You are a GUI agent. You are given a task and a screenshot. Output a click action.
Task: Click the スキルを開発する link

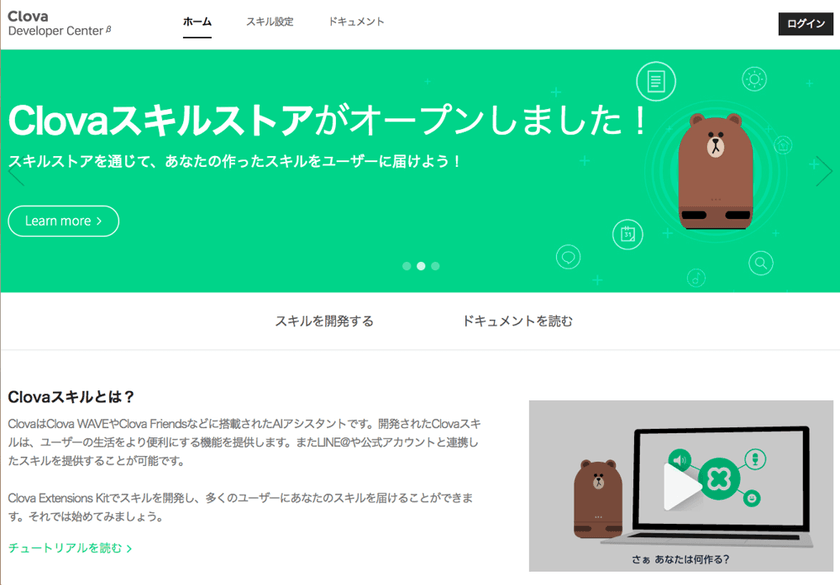[x=324, y=321]
